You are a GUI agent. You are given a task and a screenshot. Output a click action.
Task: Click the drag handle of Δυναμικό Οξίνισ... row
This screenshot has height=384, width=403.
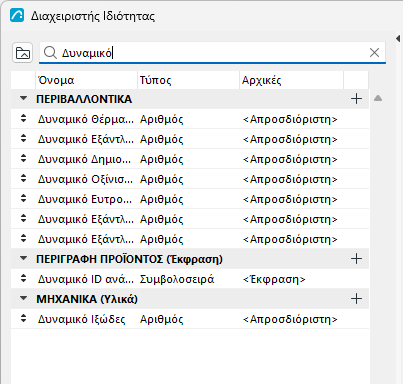pyautogui.click(x=23, y=178)
